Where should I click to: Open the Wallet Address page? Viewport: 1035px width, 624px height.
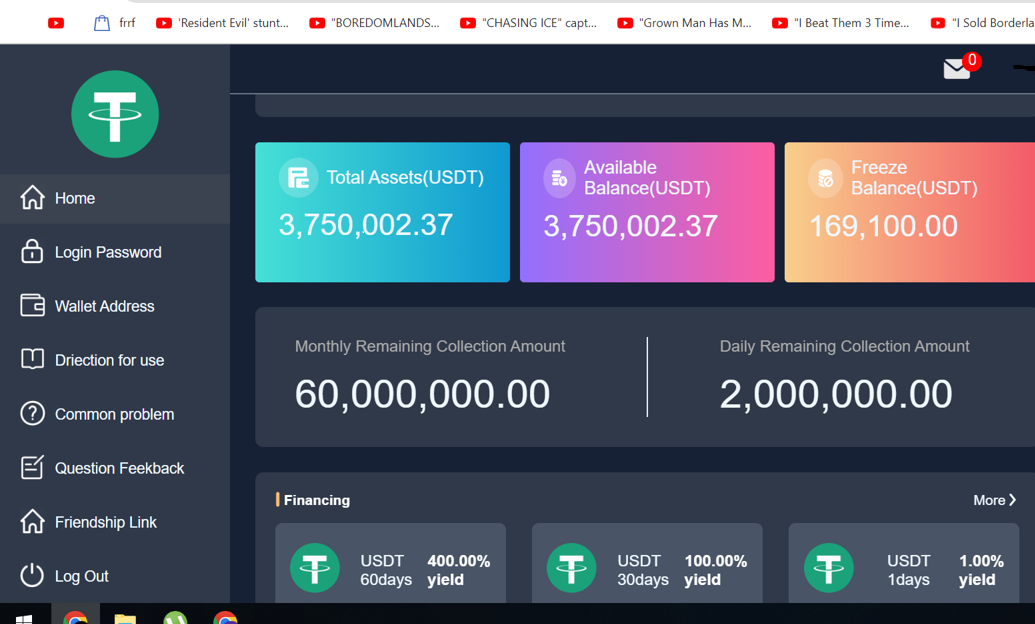coord(104,306)
